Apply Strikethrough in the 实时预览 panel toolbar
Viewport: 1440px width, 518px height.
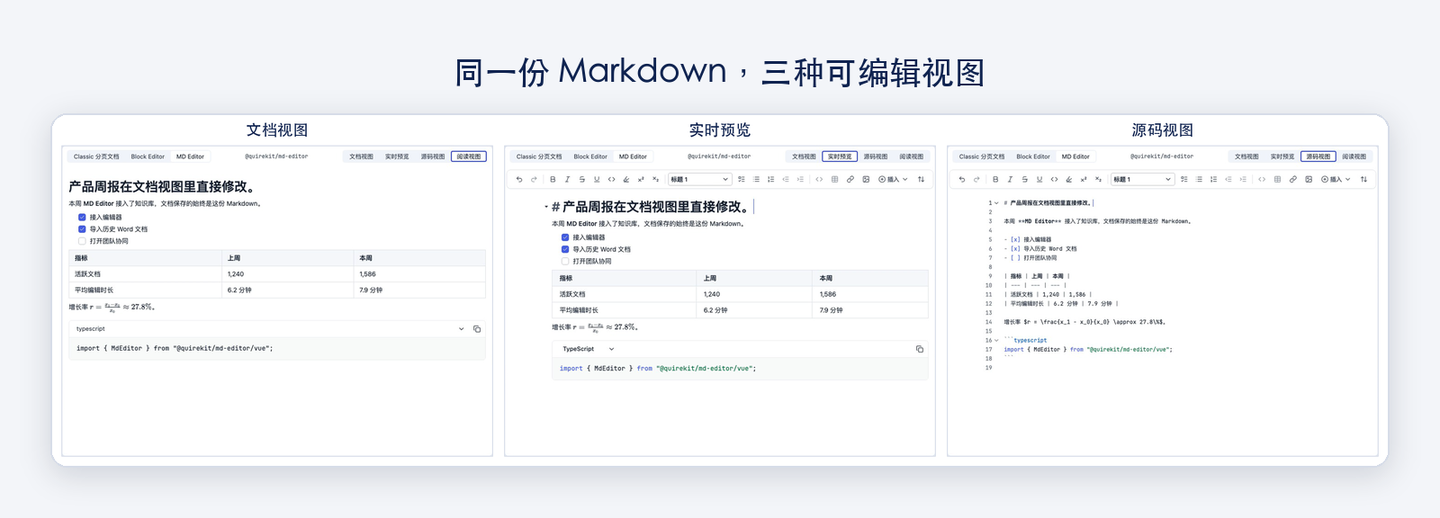pos(582,179)
